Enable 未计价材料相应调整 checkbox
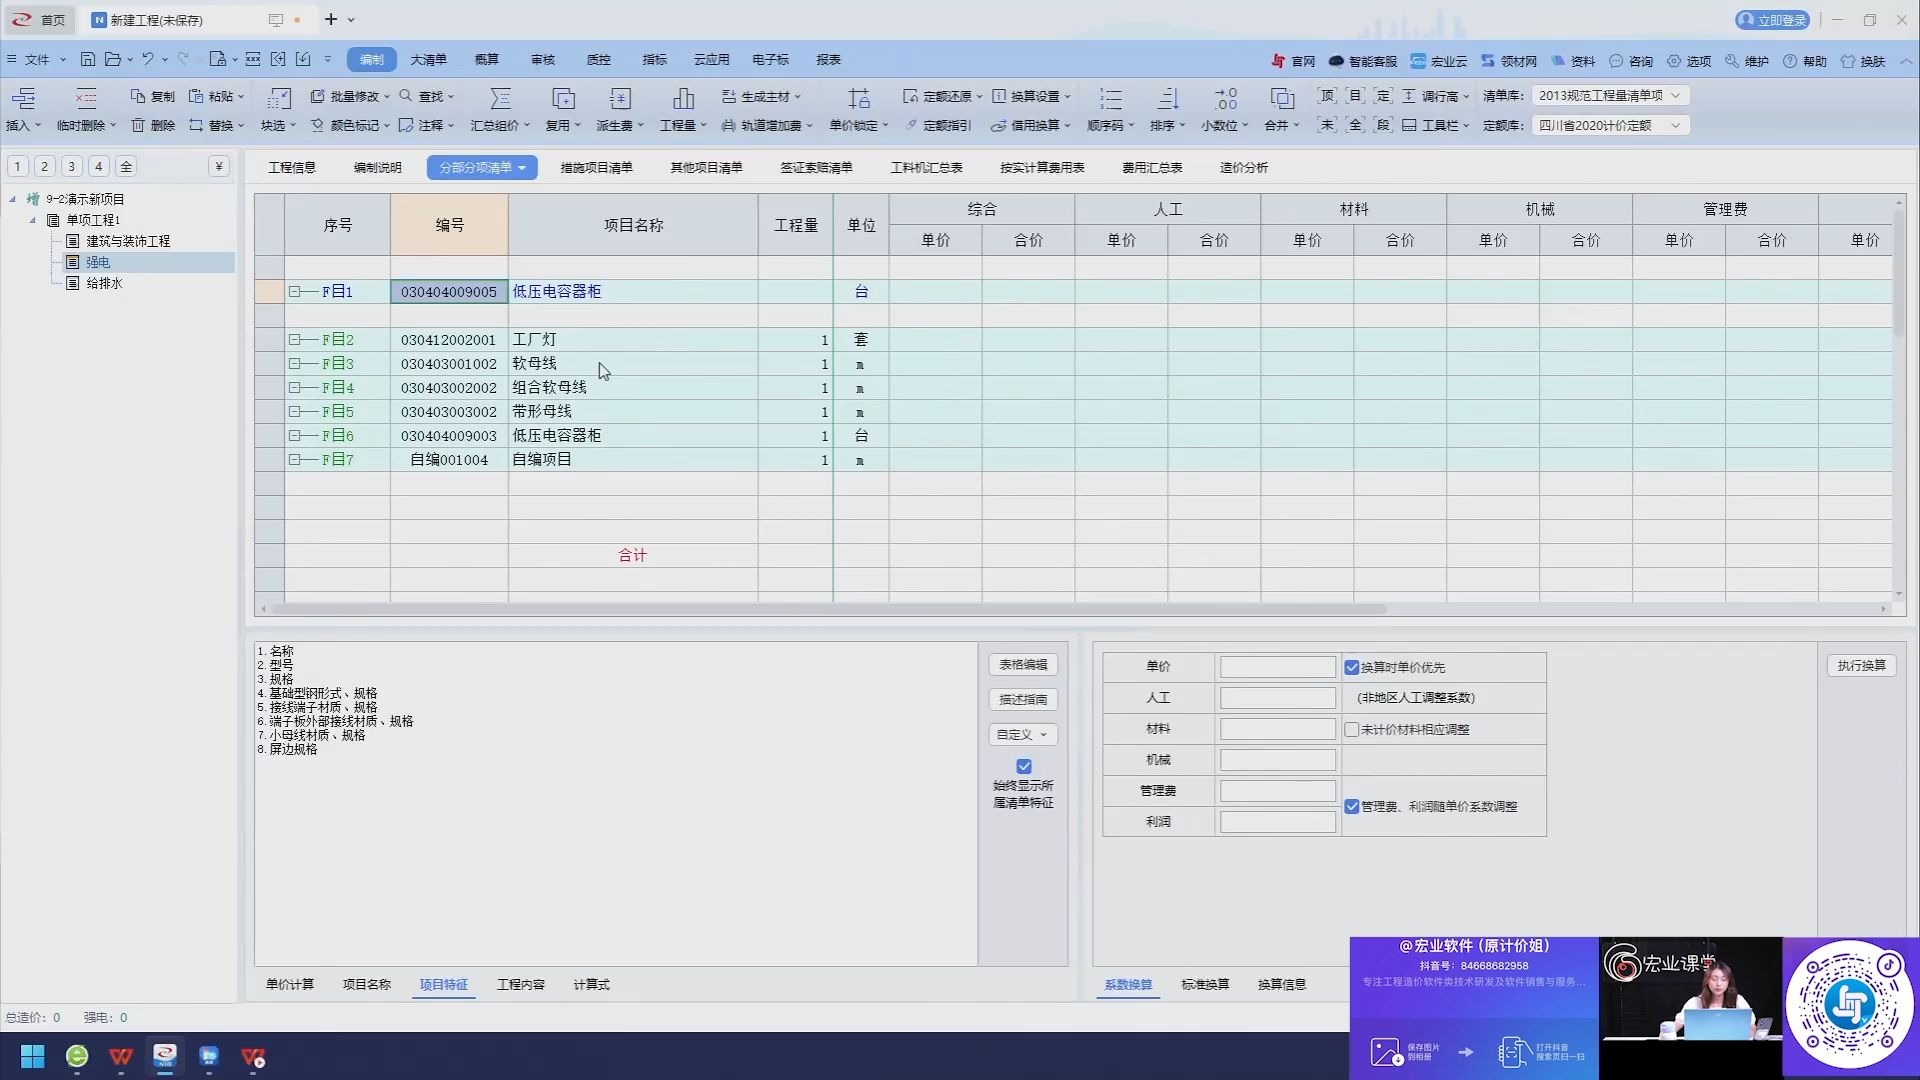This screenshot has width=1920, height=1080. (x=1353, y=729)
